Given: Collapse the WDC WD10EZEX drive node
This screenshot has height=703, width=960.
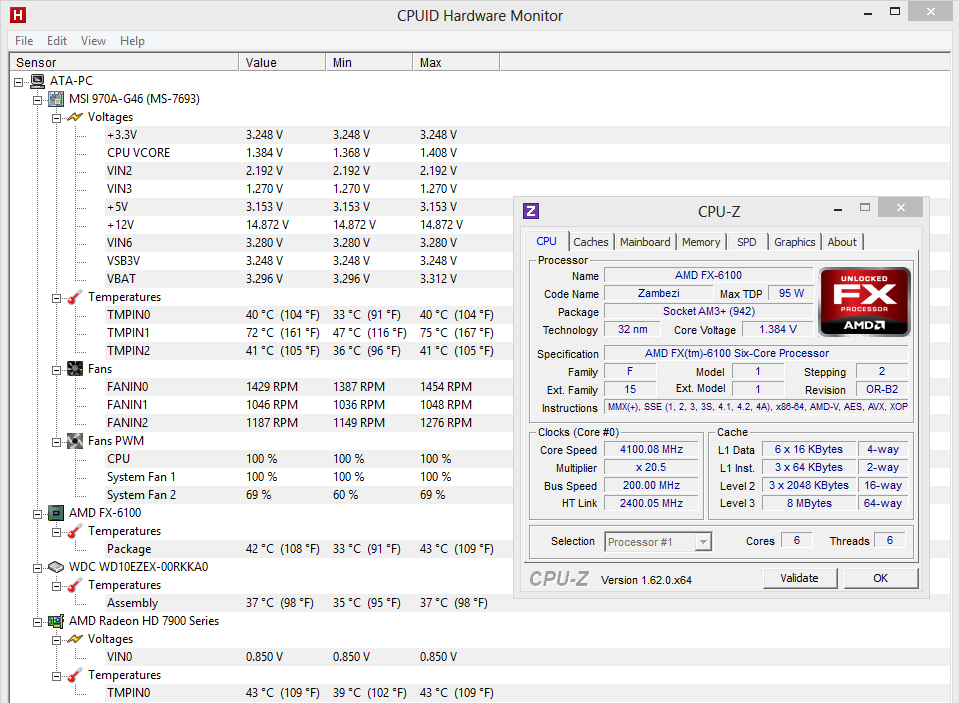Looking at the screenshot, I should (37, 568).
